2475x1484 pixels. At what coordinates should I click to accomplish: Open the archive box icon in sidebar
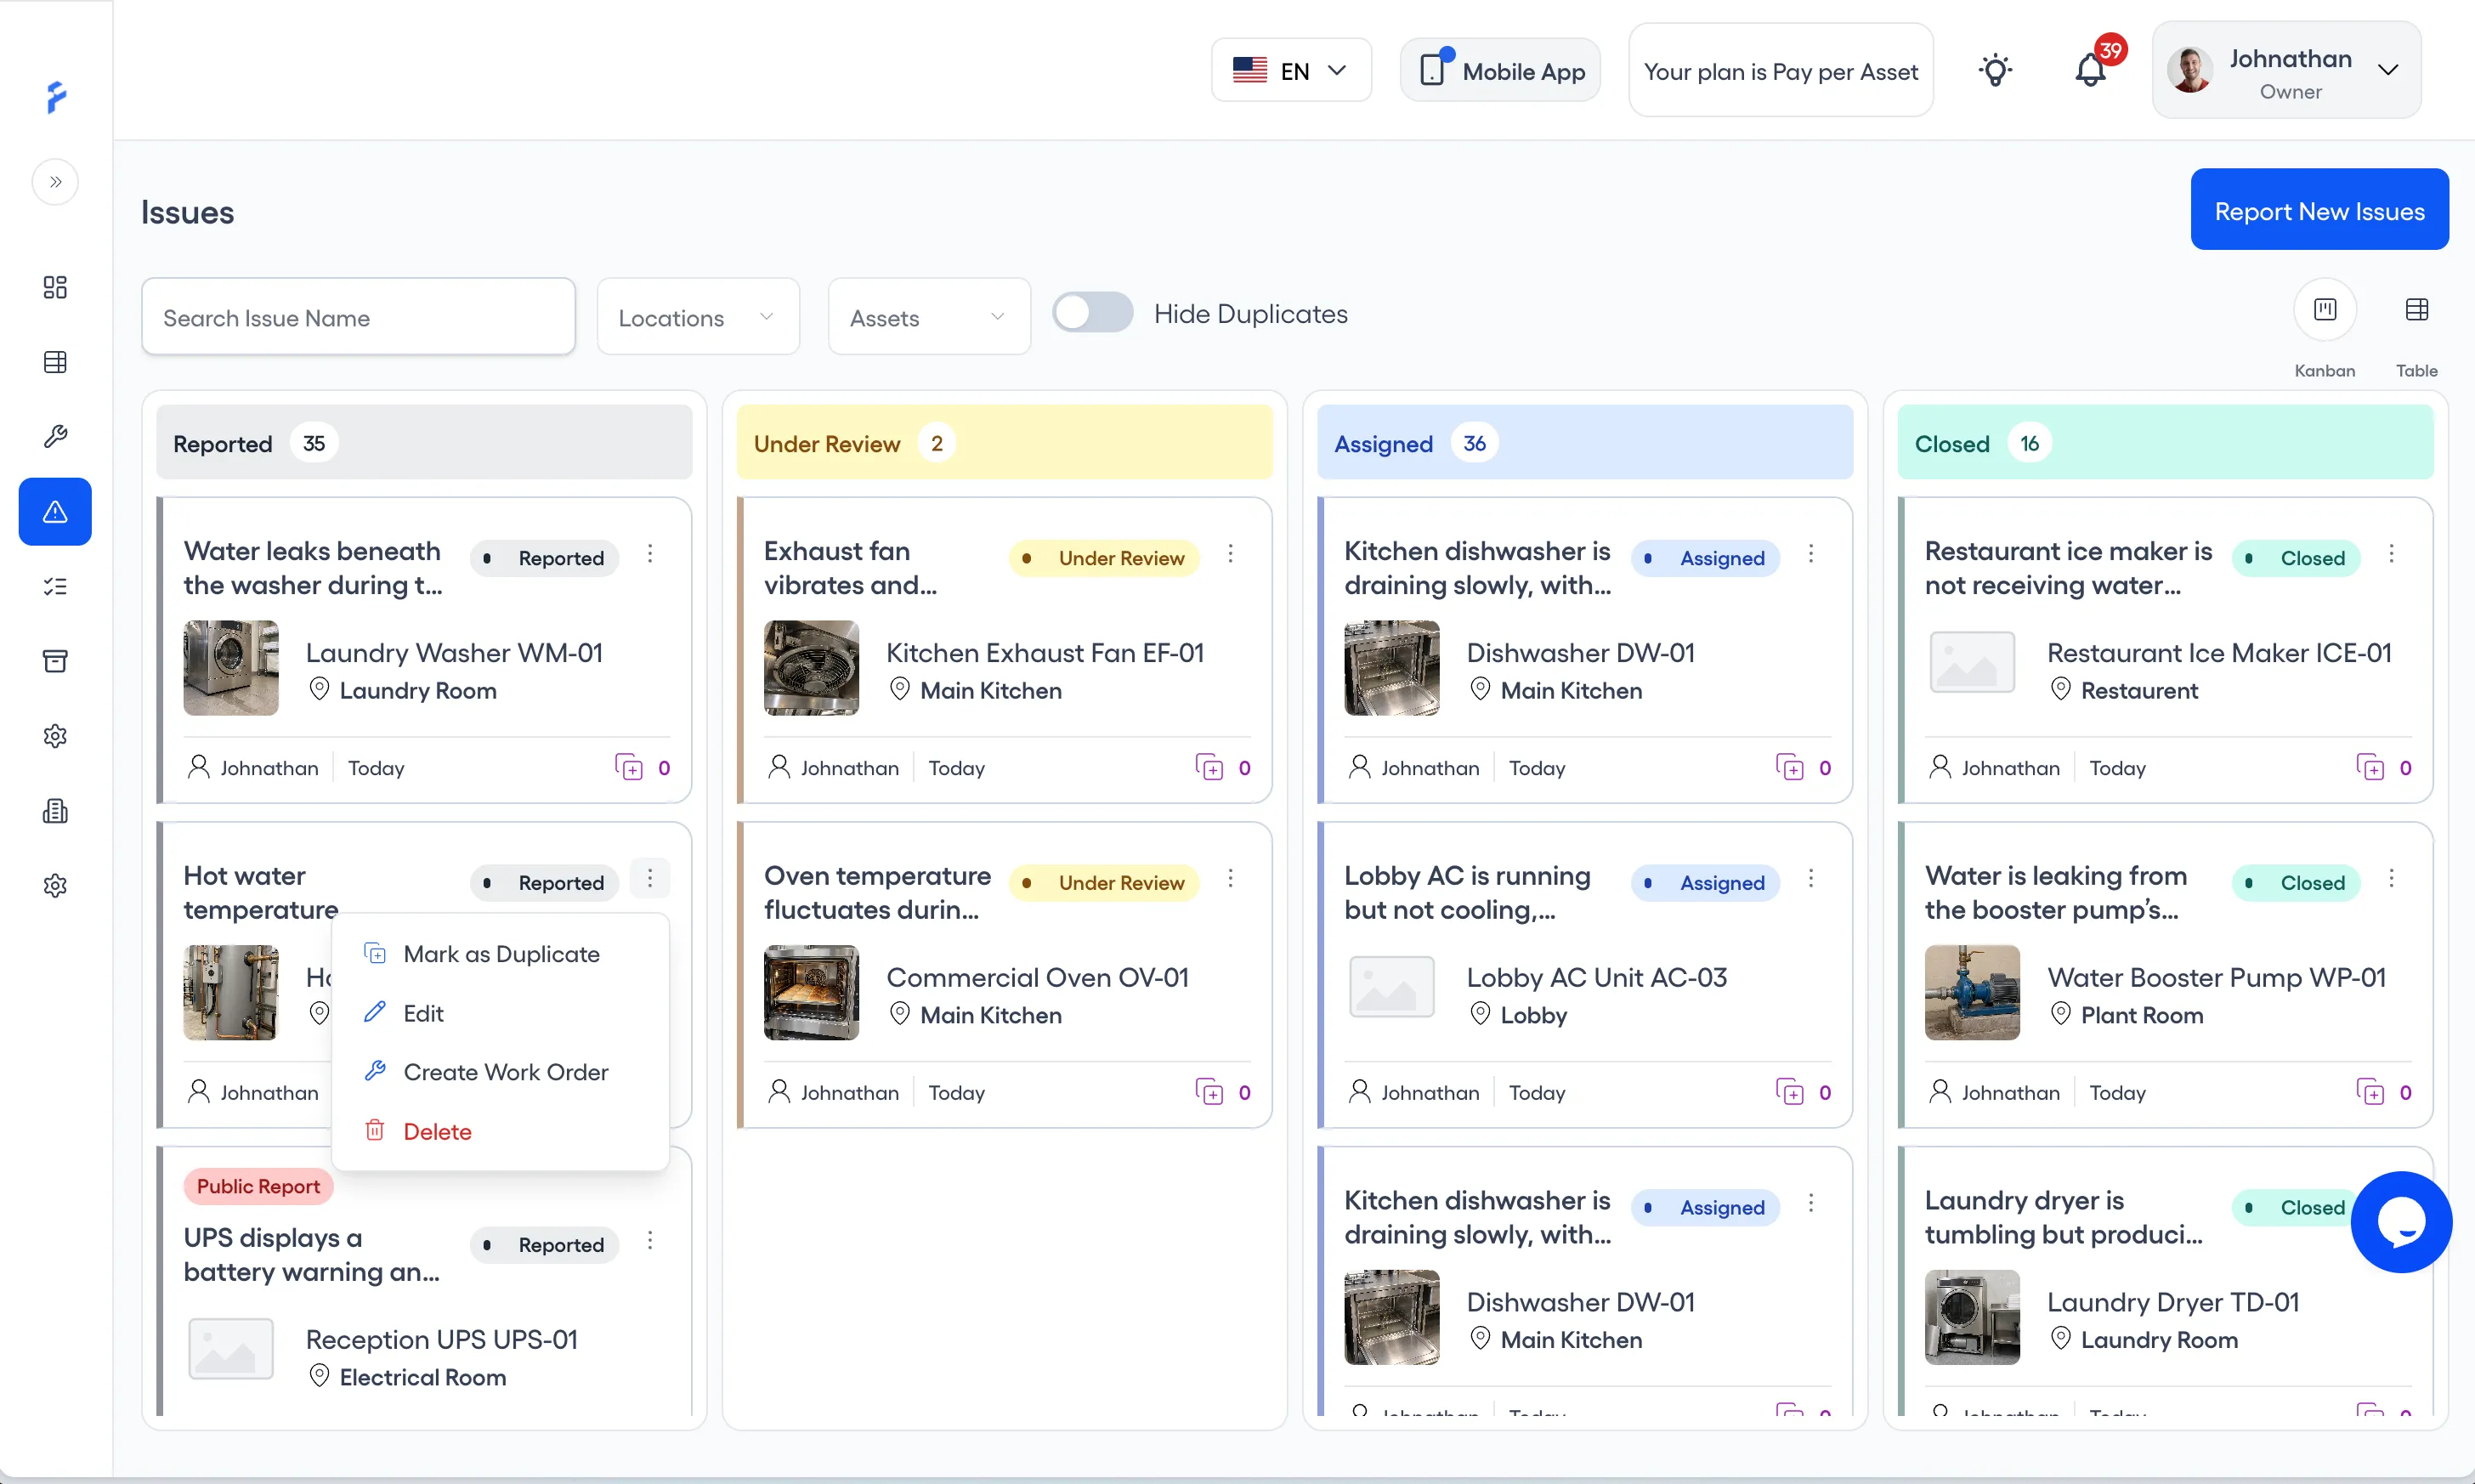[x=55, y=661]
